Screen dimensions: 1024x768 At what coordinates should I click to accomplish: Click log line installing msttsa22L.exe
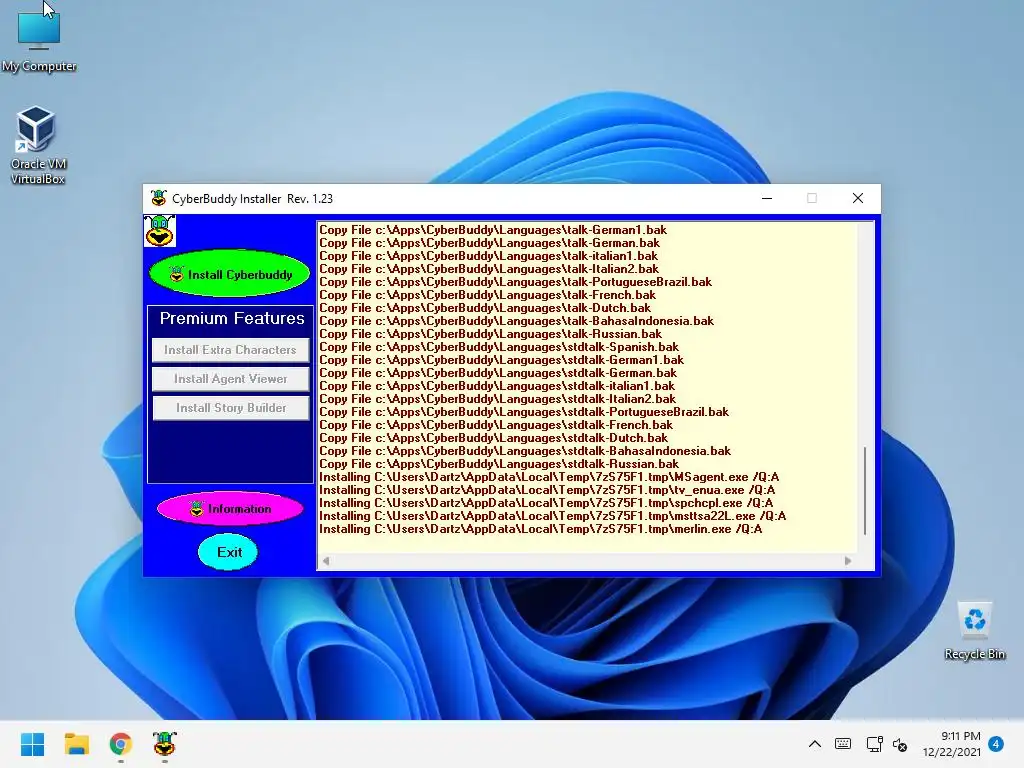552,516
